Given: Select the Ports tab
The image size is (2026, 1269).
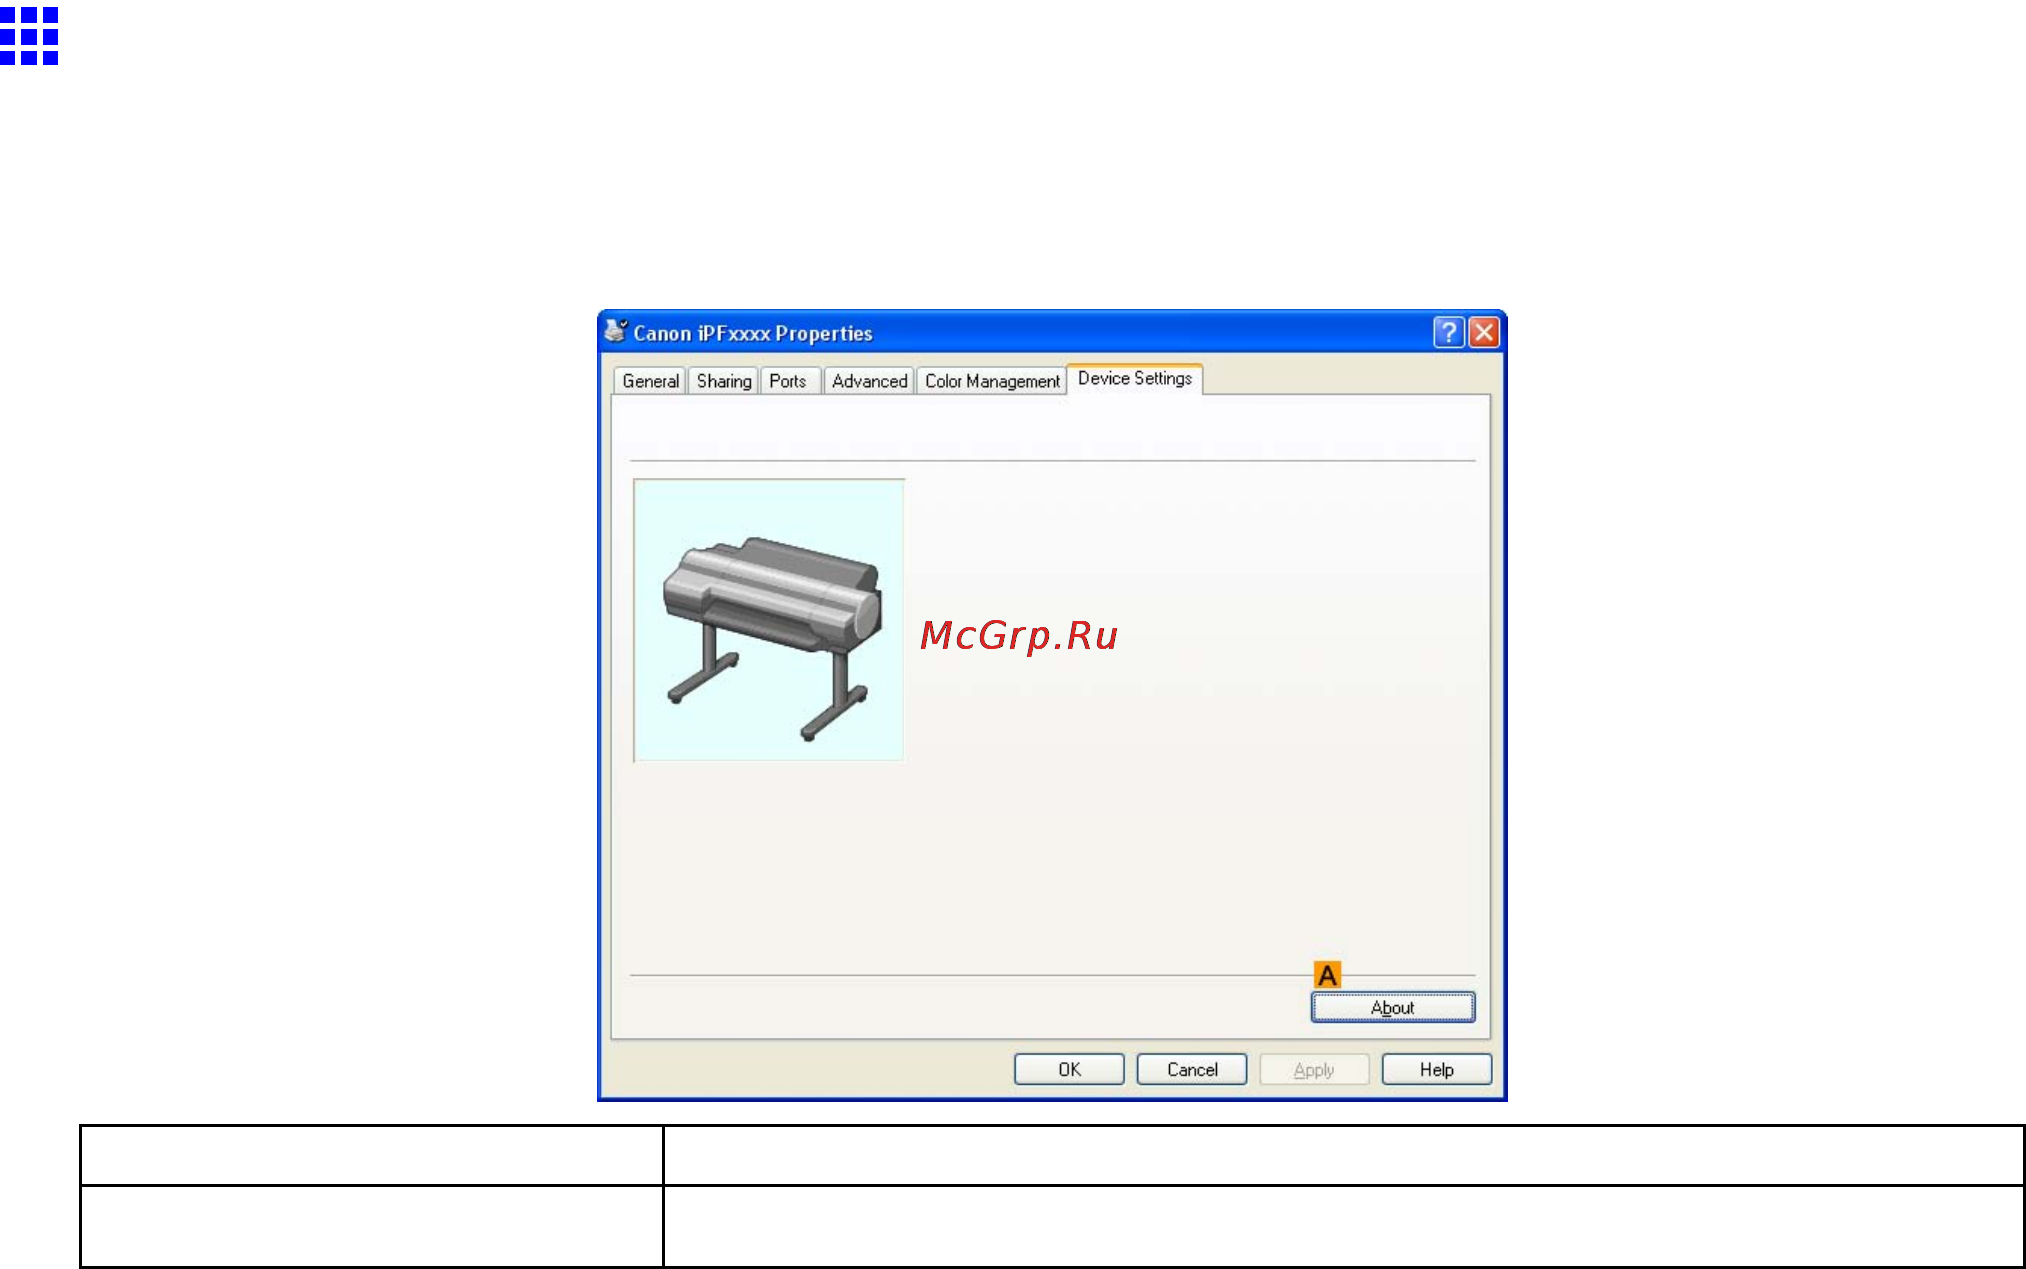Looking at the screenshot, I should 788,381.
